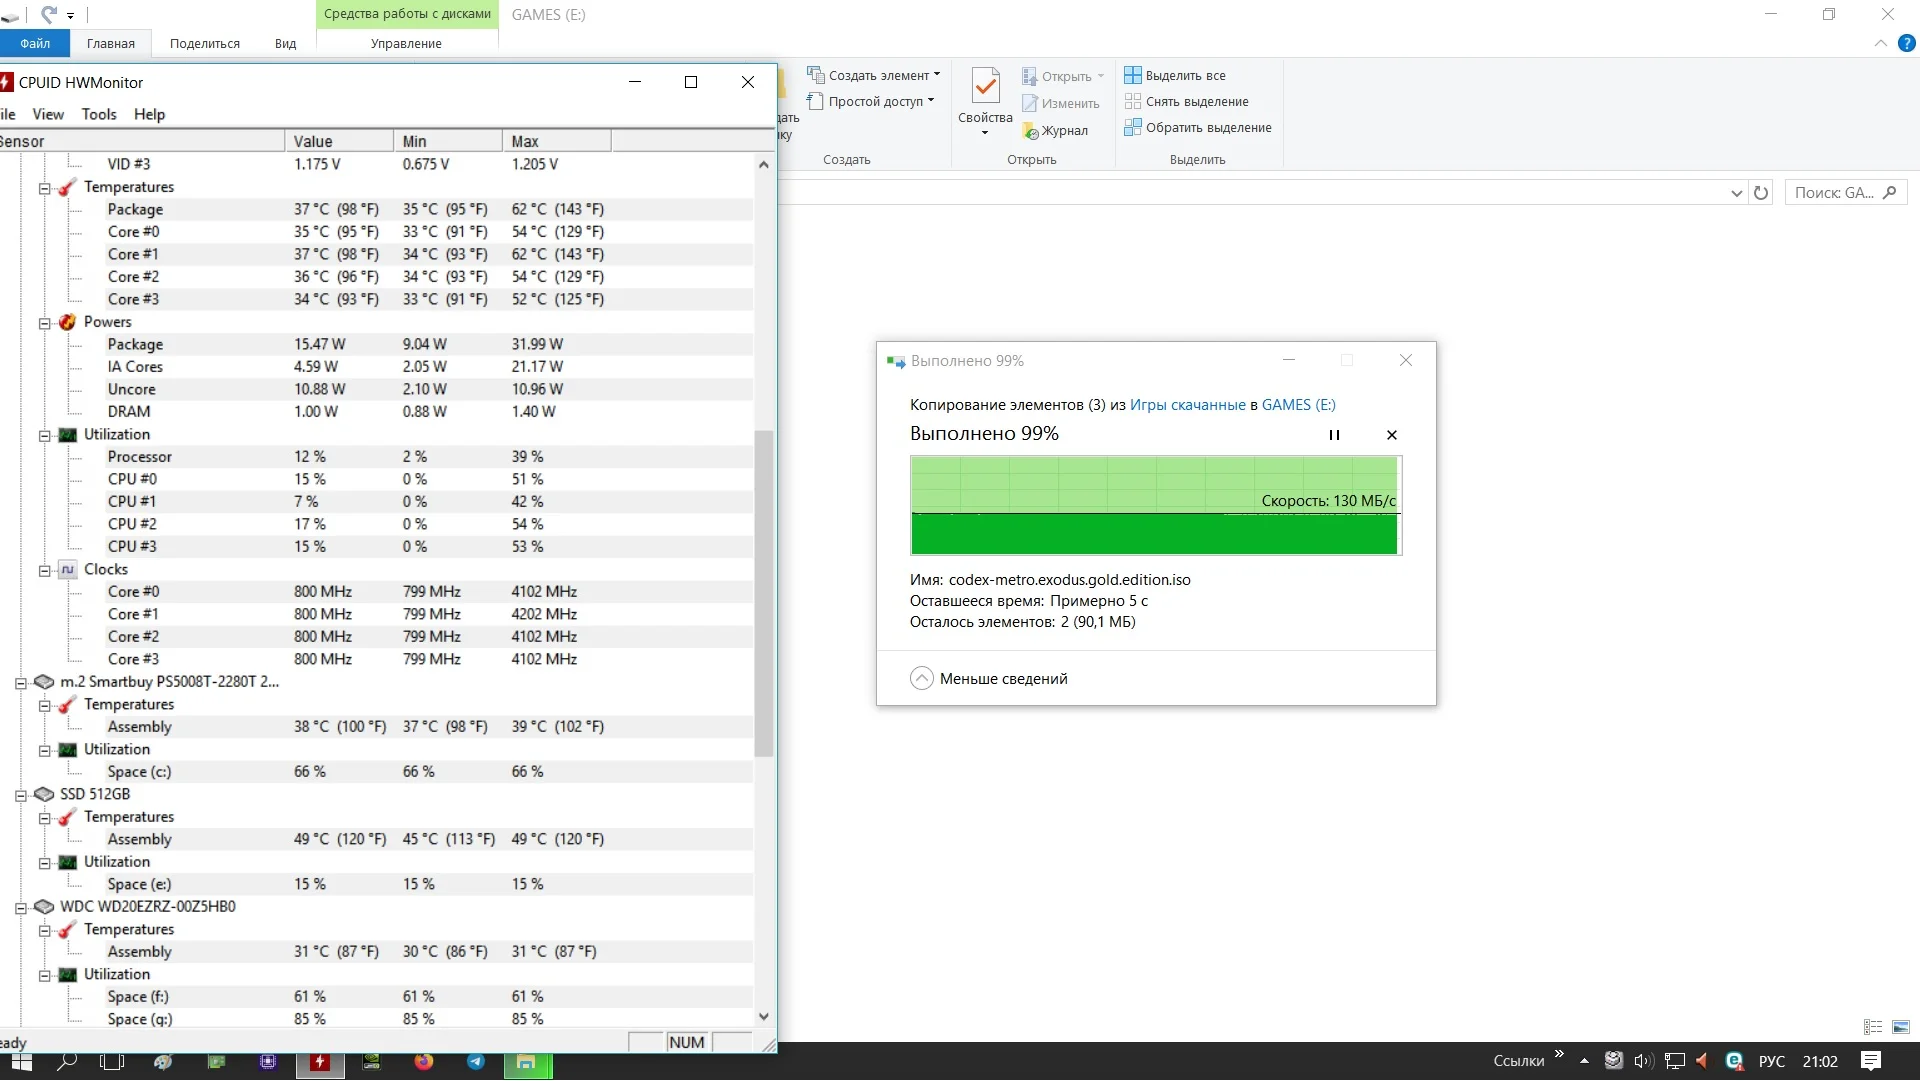The height and width of the screenshot is (1081, 1920).
Task: Cancel the copy with the X icon
Action: [x=1392, y=435]
